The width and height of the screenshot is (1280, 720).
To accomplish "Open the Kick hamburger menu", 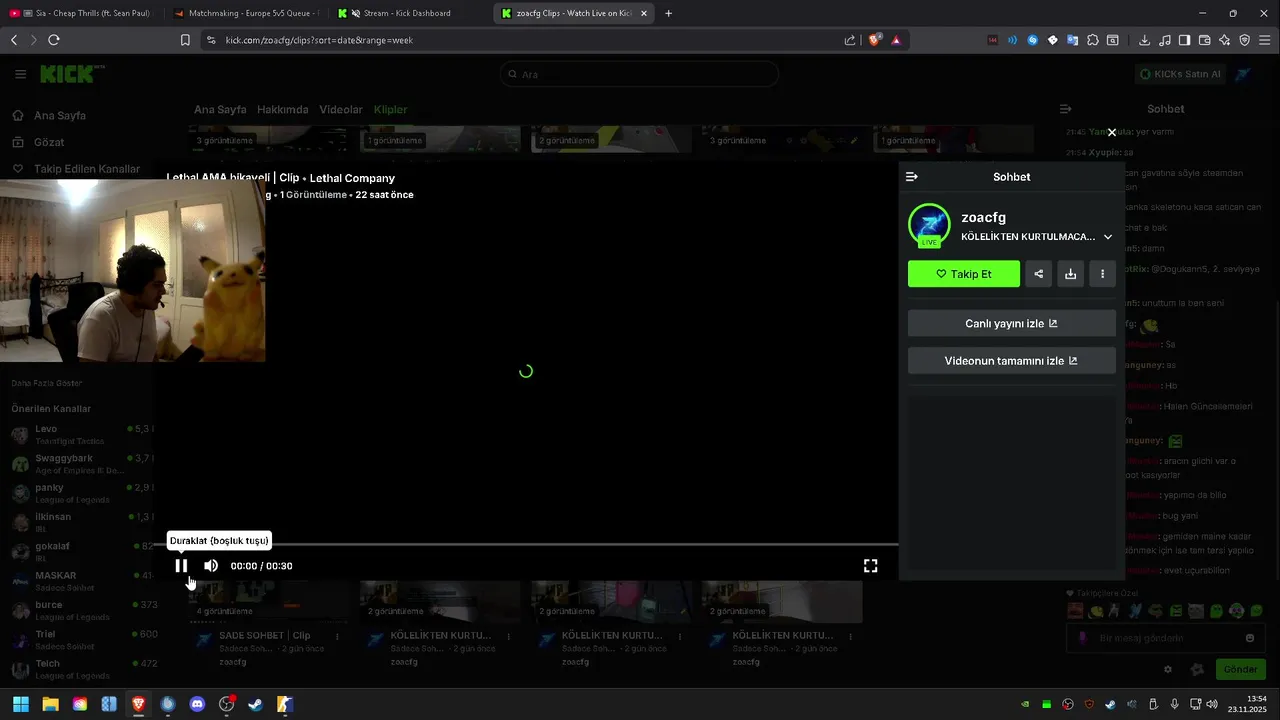I will click(x=20, y=74).
